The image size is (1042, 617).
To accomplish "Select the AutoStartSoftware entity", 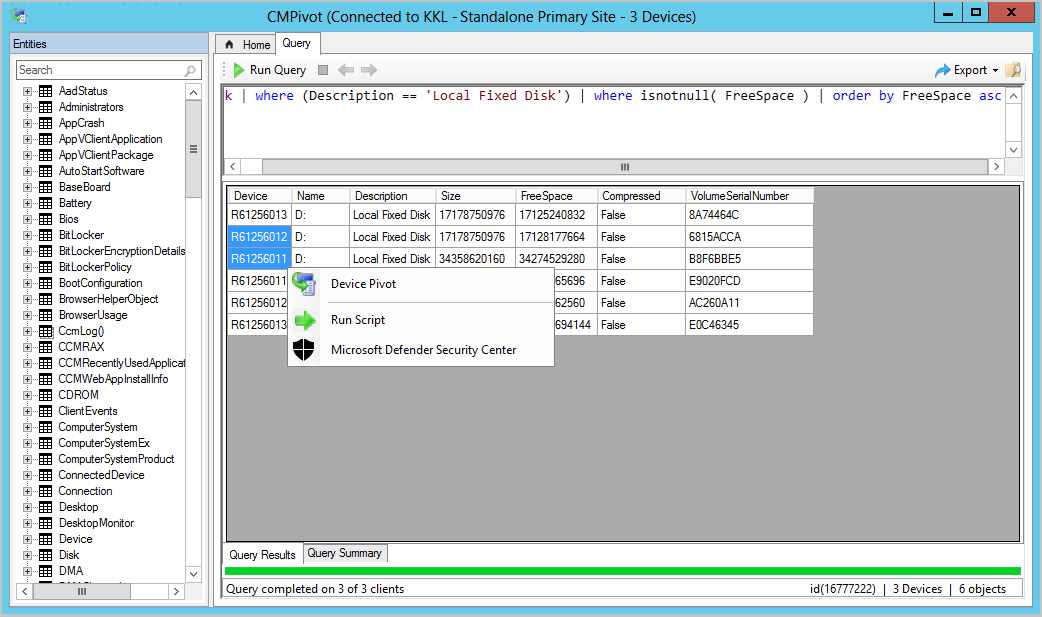I will (101, 171).
